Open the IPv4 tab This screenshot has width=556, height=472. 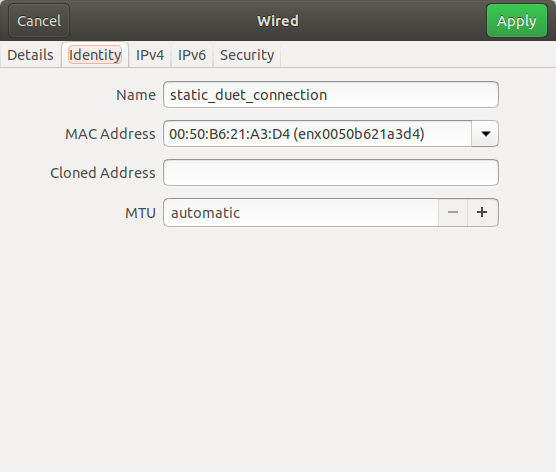coord(150,55)
